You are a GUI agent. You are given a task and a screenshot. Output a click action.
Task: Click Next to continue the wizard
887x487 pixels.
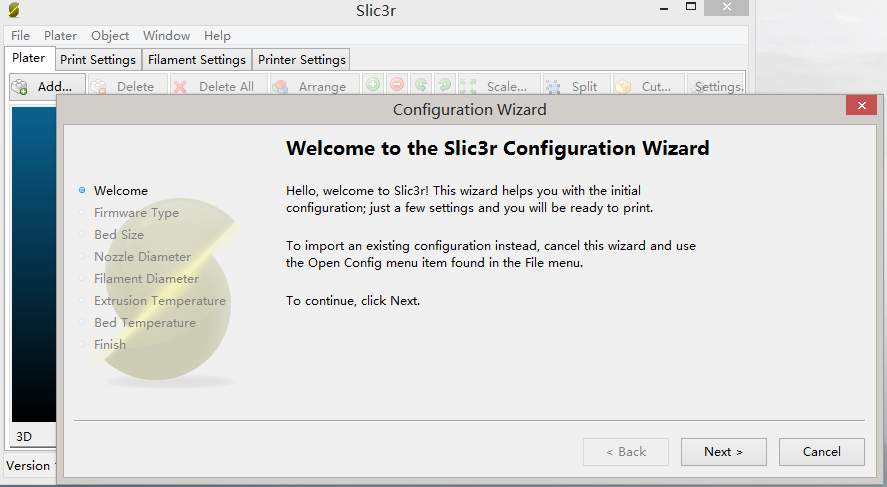[x=723, y=452]
